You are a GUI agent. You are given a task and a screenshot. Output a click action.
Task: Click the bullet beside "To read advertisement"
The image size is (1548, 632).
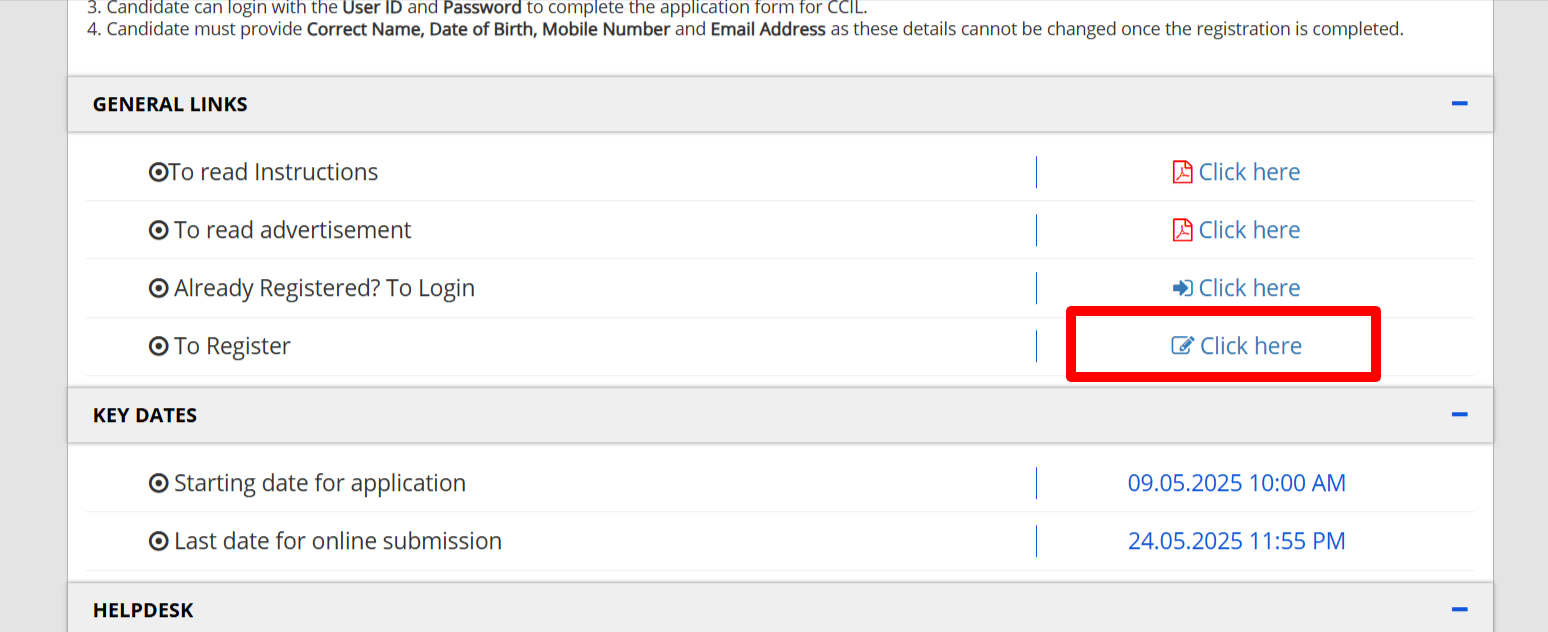click(157, 230)
